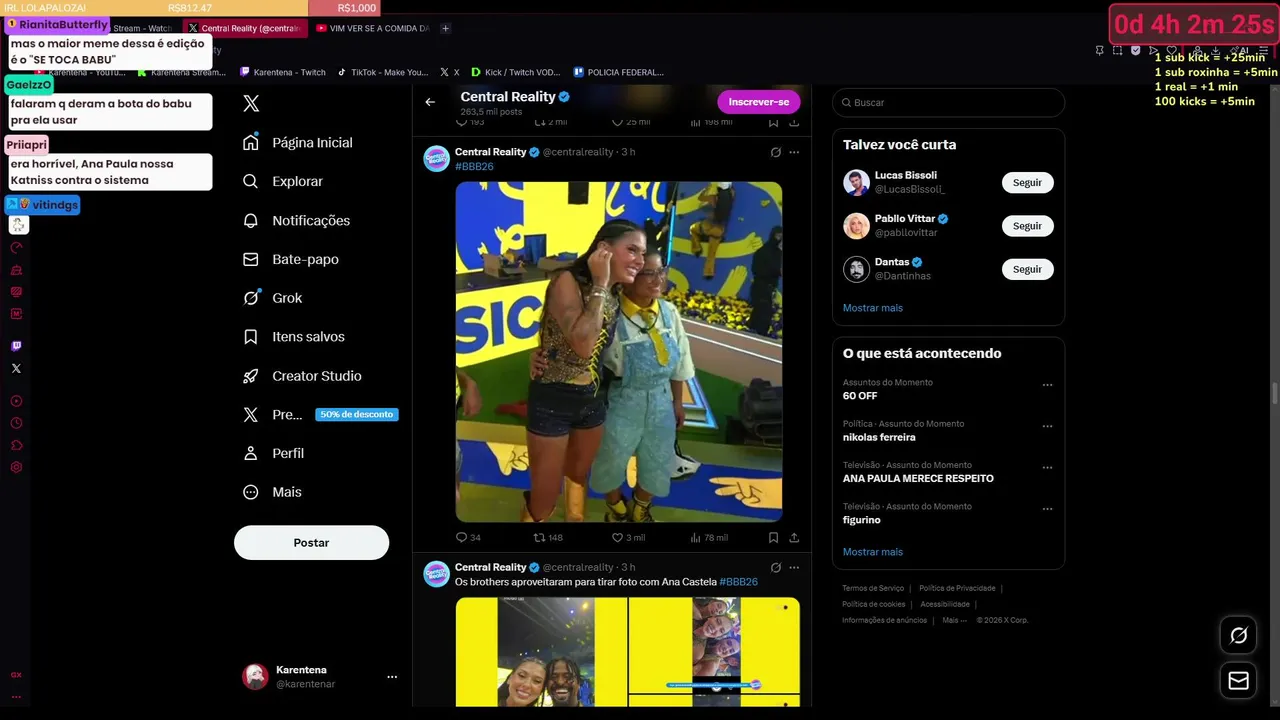Open History clock icon in sidebar

click(16, 423)
